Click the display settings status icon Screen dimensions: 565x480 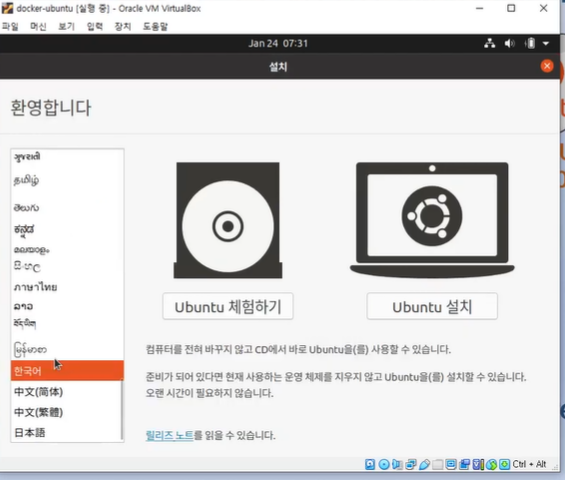[451, 464]
